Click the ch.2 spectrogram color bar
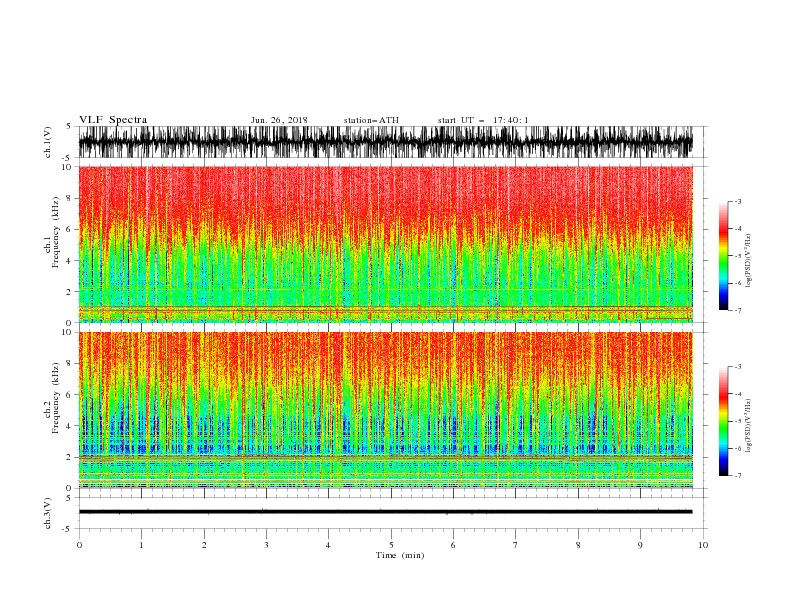Image resolution: width=792 pixels, height=612 pixels. (x=723, y=421)
